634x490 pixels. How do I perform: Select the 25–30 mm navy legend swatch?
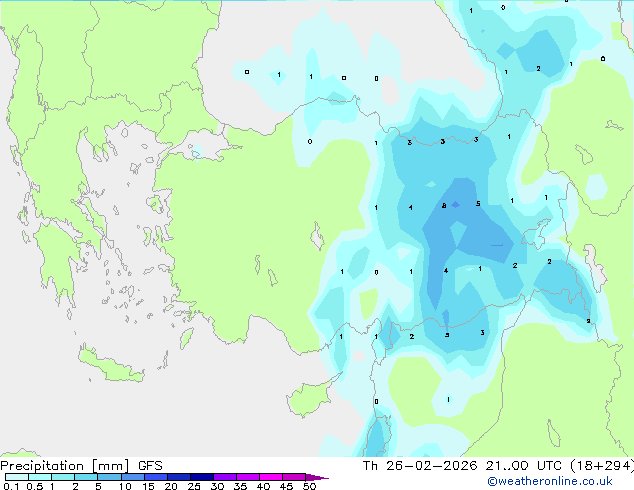(x=201, y=477)
